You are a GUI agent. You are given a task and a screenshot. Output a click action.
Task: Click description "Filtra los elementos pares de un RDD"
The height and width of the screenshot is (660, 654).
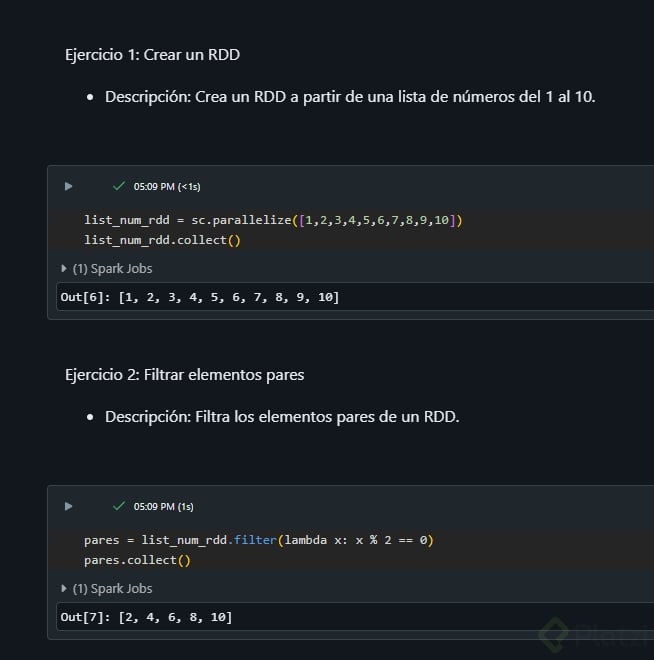click(282, 417)
